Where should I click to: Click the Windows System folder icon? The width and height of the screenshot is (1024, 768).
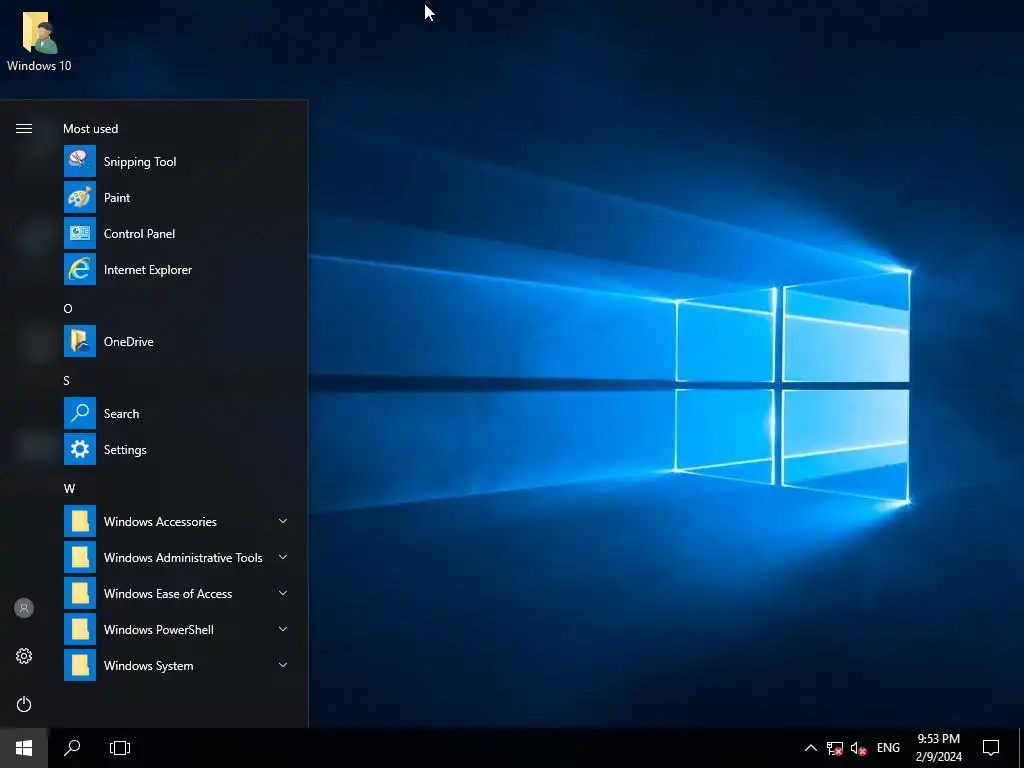point(80,665)
